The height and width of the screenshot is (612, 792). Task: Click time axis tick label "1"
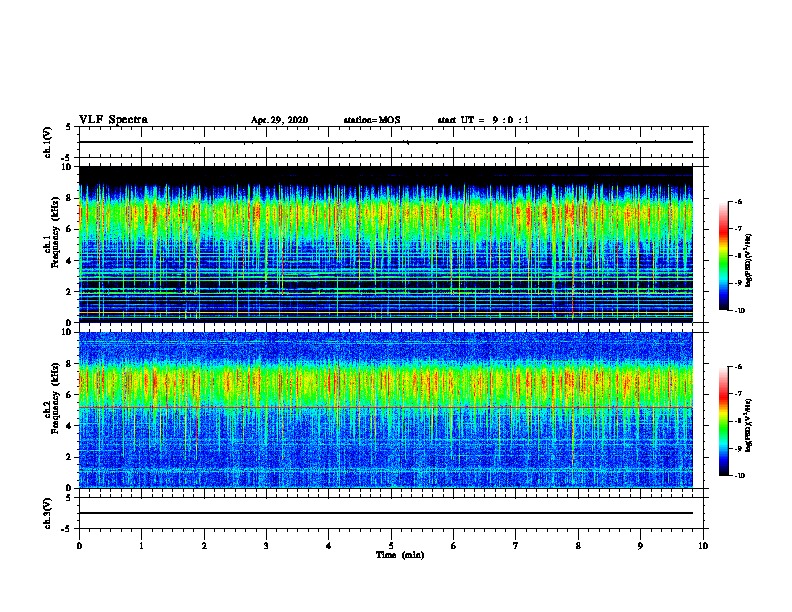point(141,546)
